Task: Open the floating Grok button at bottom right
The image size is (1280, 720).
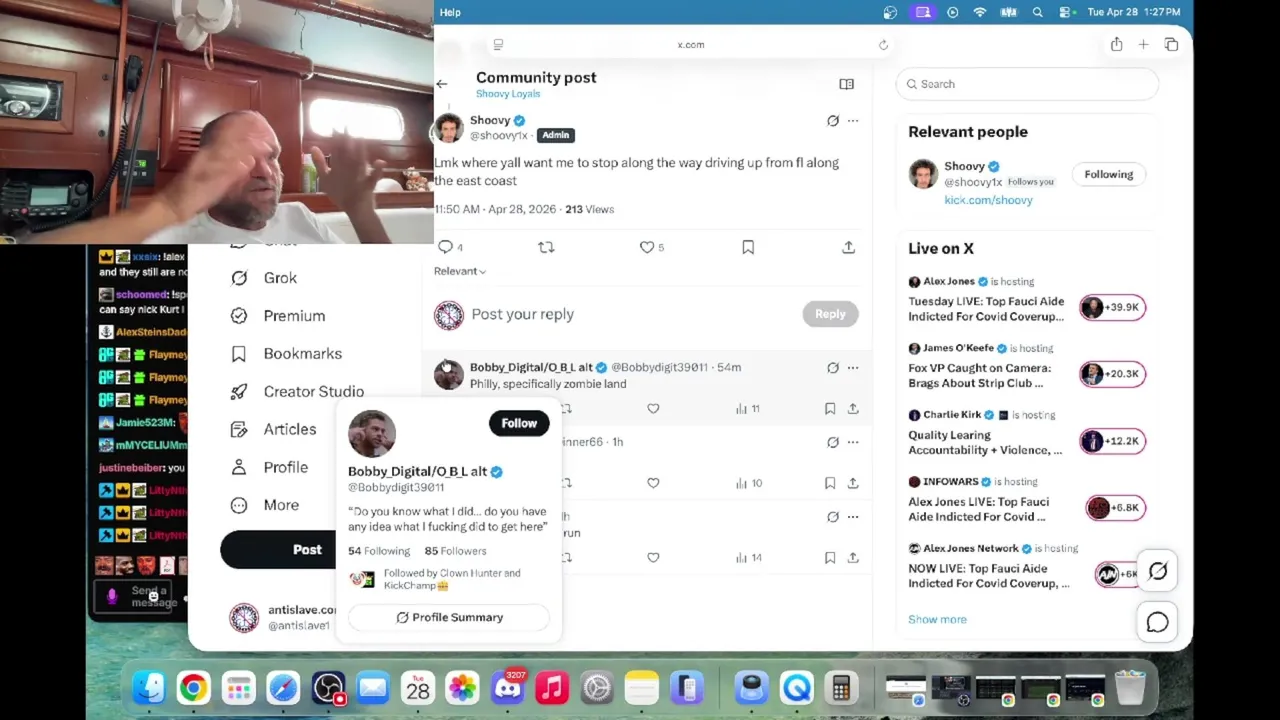Action: coord(1157,571)
